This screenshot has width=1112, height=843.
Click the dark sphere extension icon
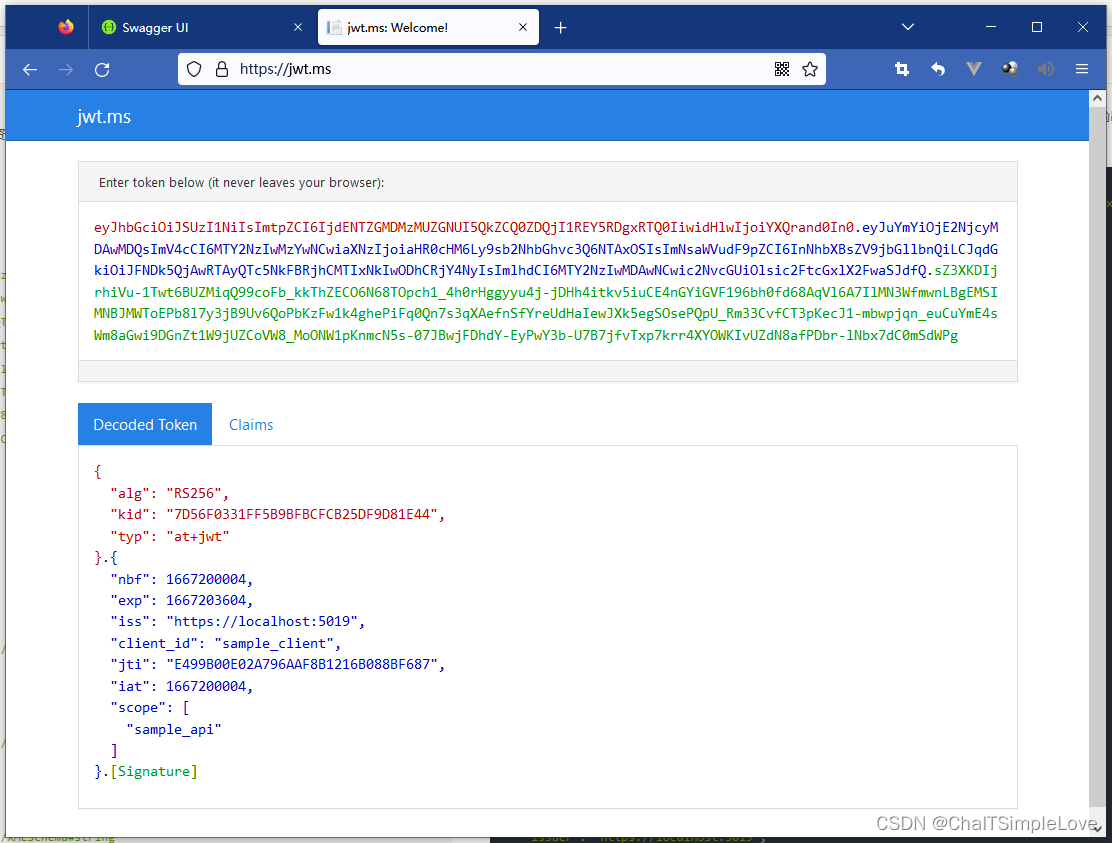coord(1010,69)
